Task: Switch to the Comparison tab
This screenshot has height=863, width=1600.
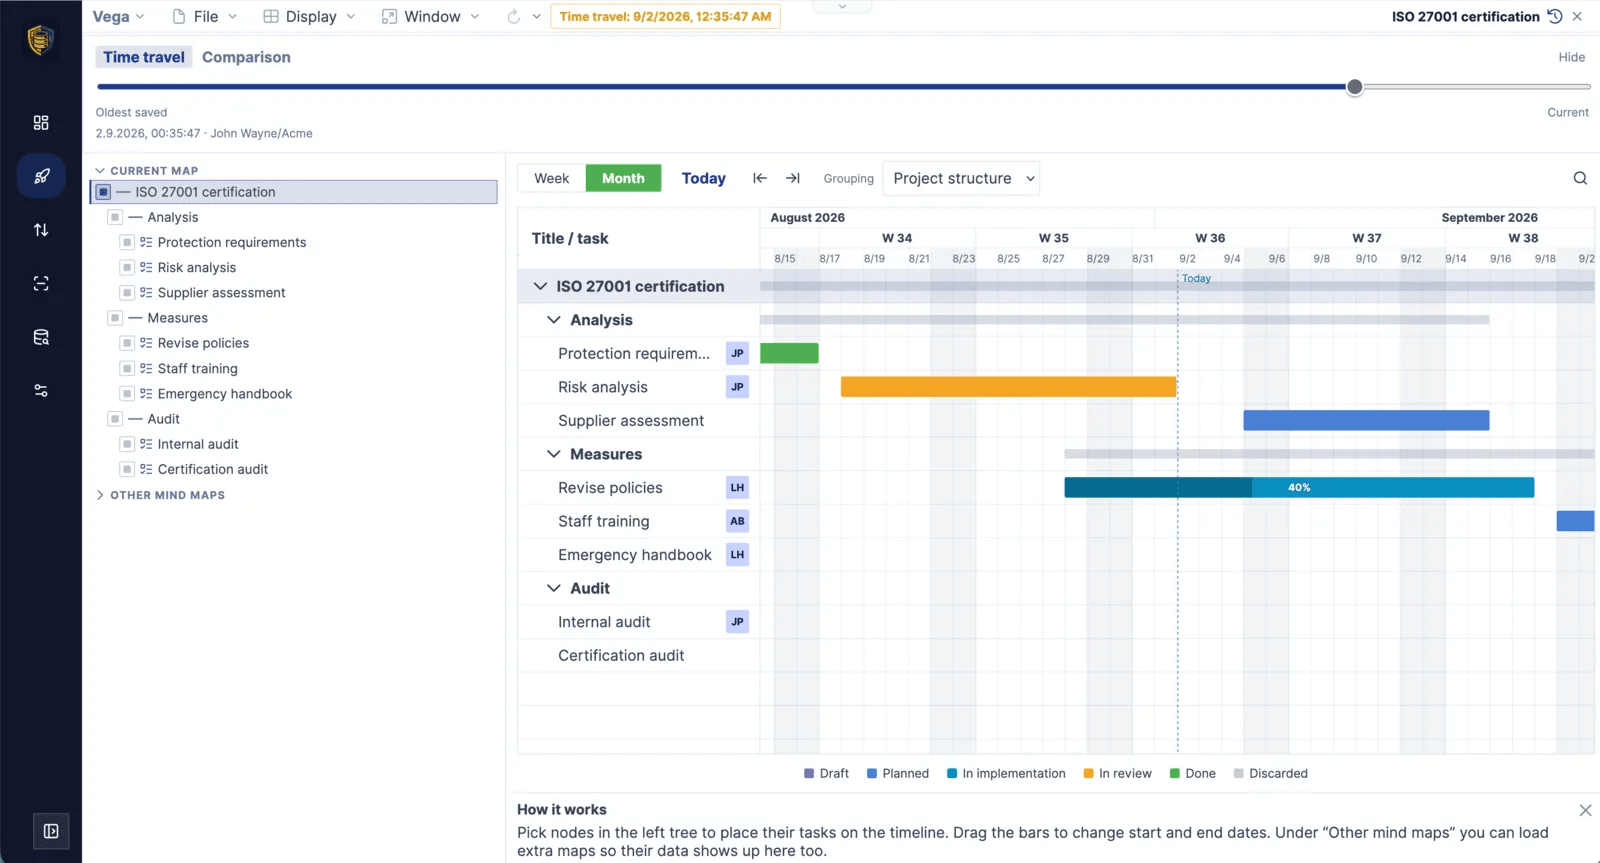Action: tap(246, 57)
